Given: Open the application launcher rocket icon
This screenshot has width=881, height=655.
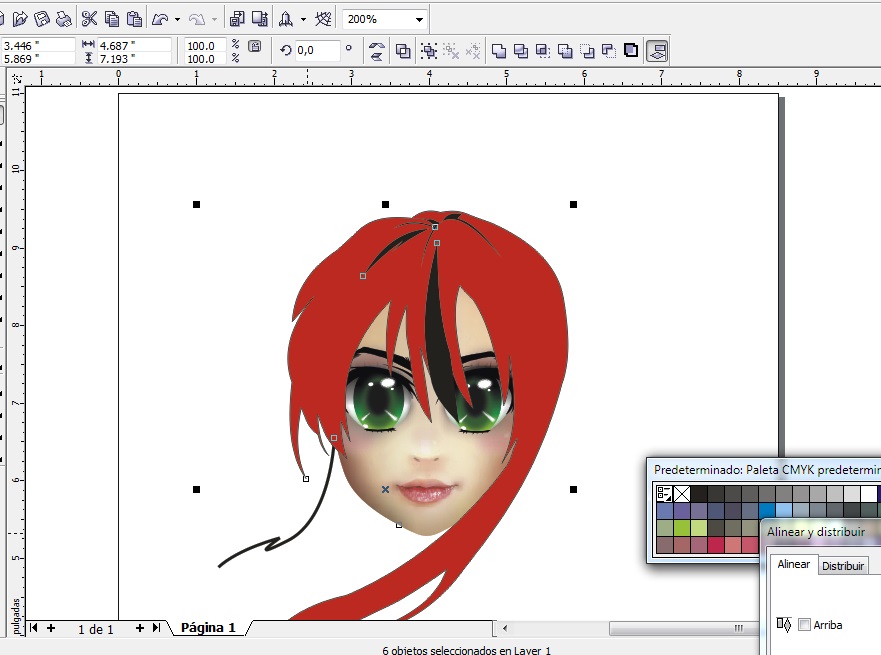Looking at the screenshot, I should [285, 19].
